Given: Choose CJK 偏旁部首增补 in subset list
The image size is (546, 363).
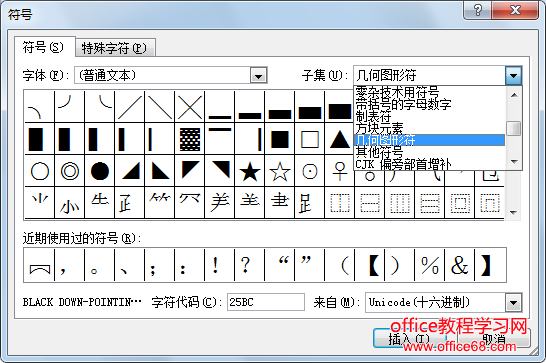Looking at the screenshot, I should (x=429, y=164).
